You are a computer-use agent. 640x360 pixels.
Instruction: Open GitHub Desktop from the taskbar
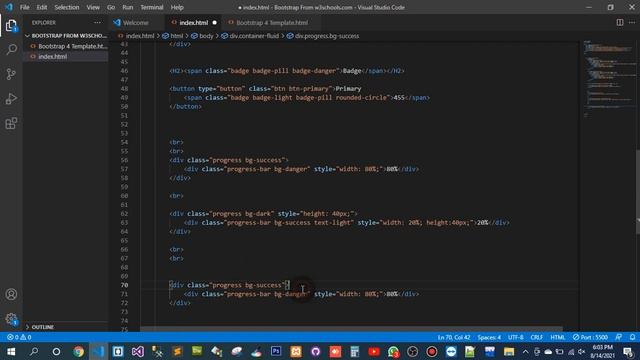tap(316, 351)
